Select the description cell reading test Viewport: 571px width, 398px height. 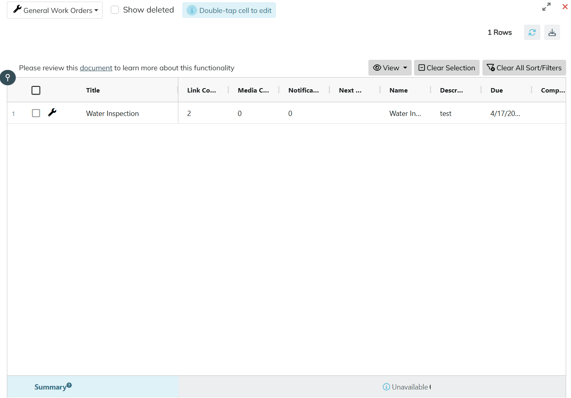click(445, 114)
